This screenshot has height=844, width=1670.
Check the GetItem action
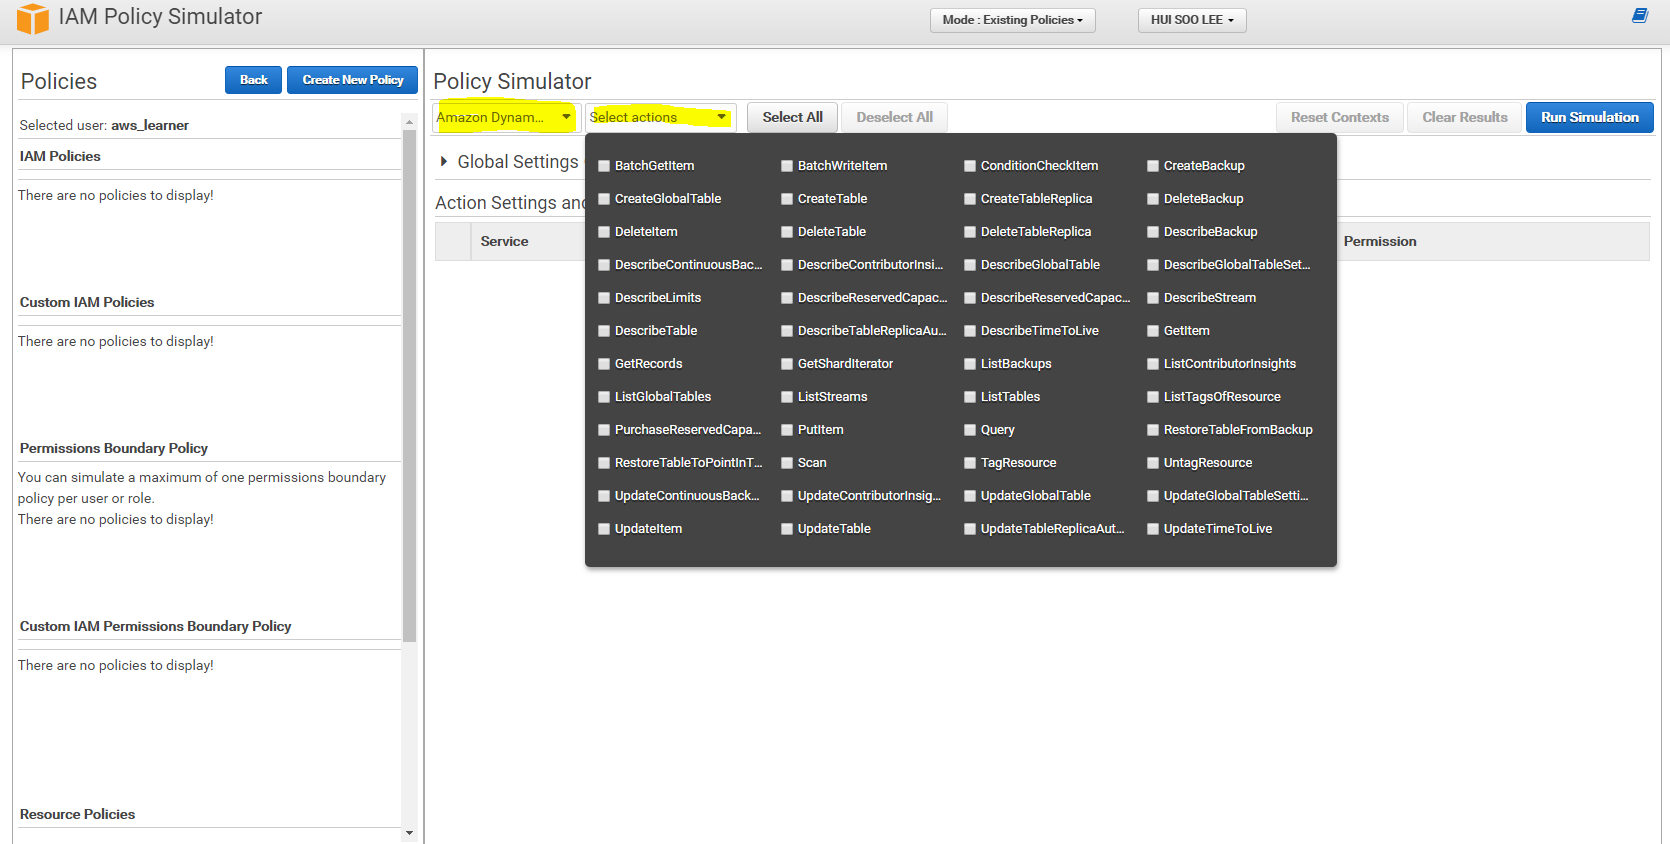1153,331
